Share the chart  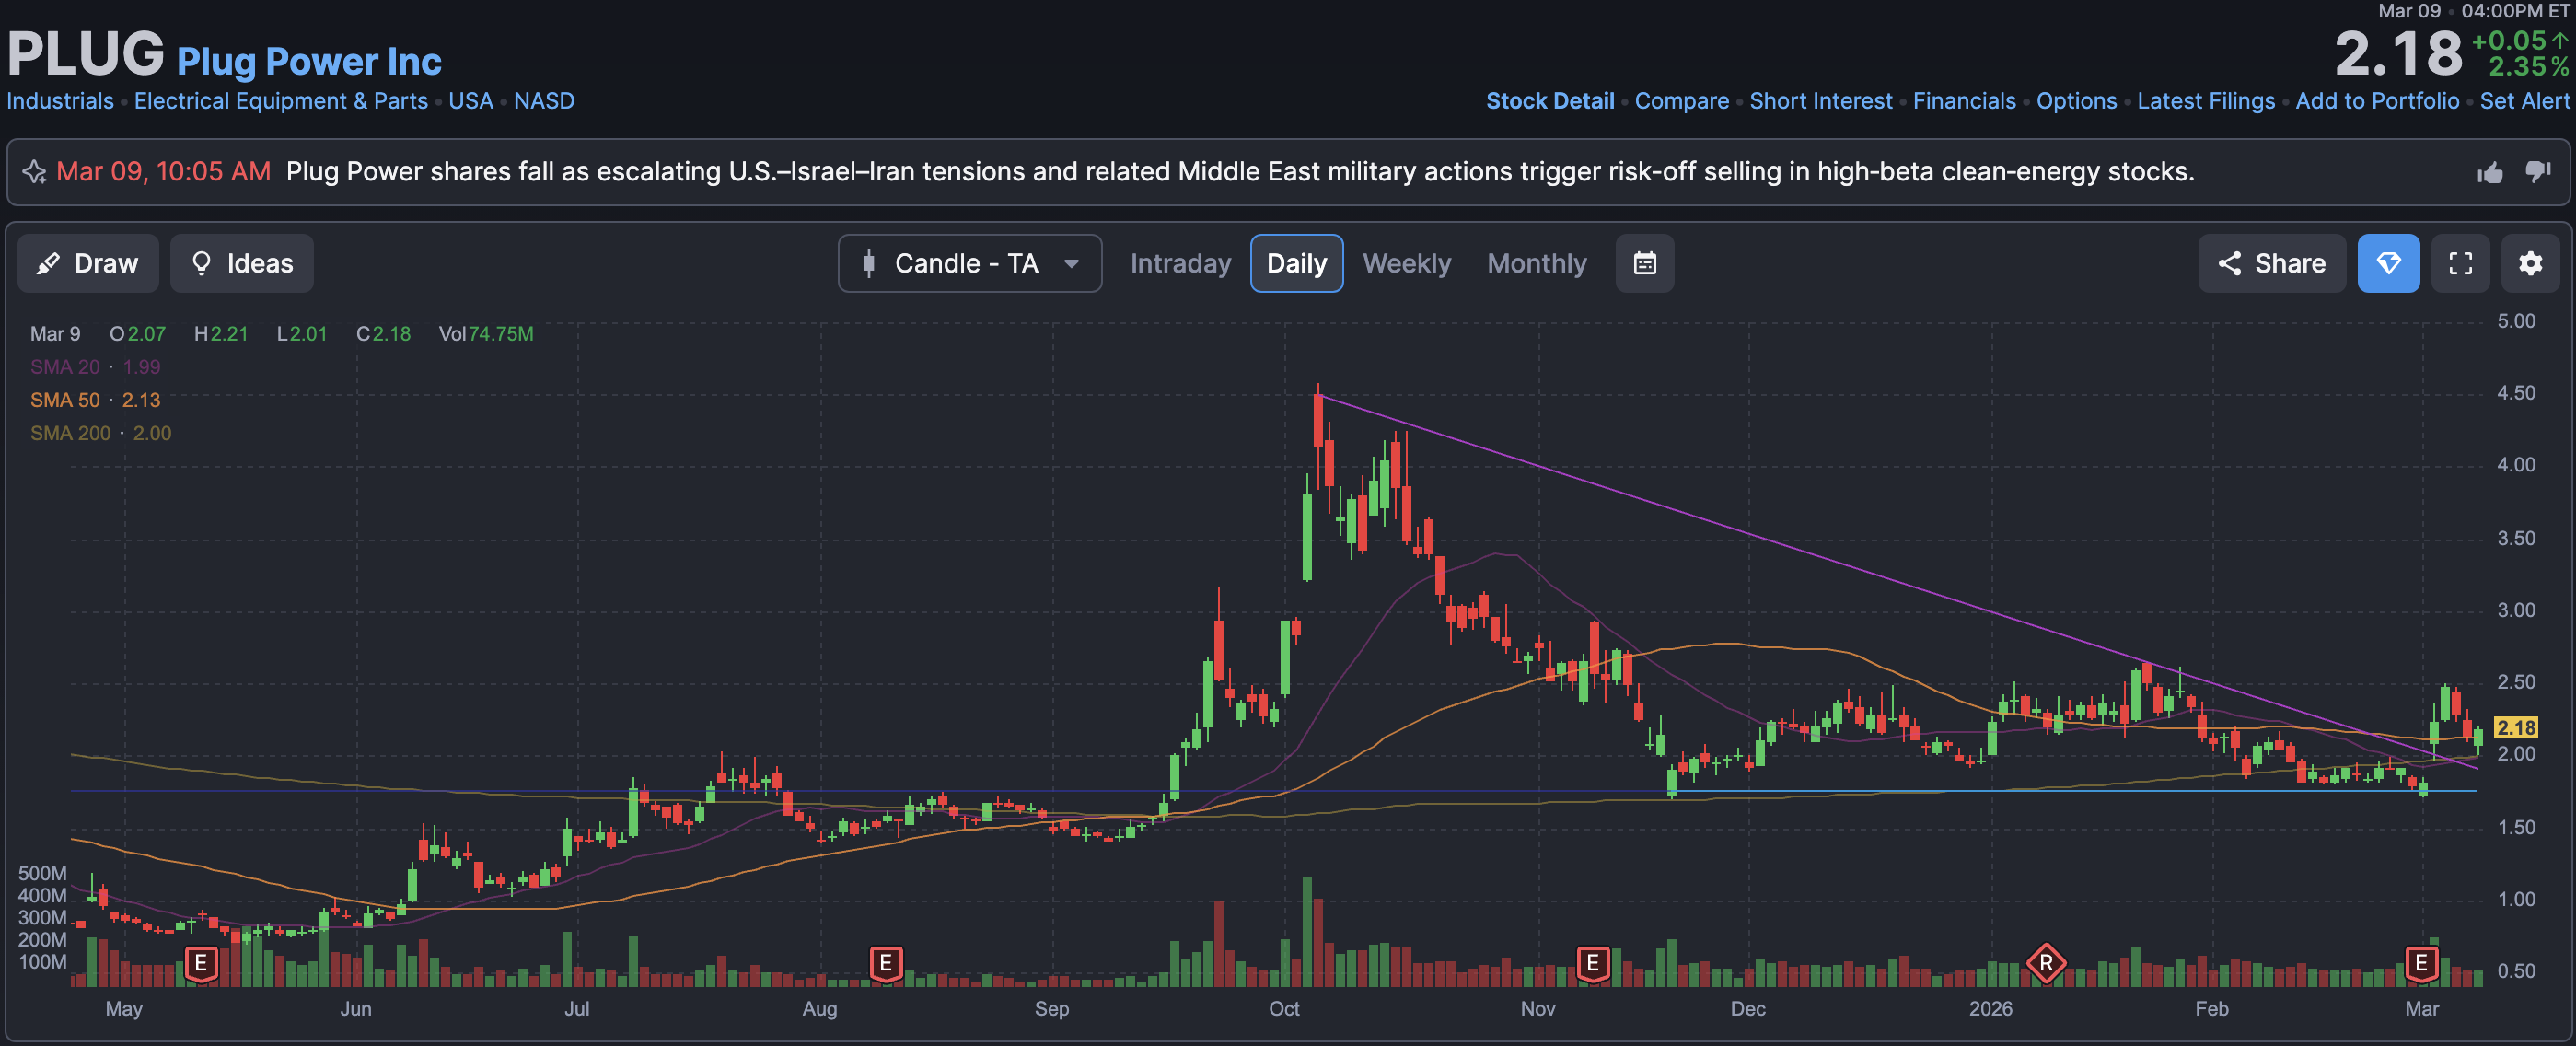[x=2271, y=263]
